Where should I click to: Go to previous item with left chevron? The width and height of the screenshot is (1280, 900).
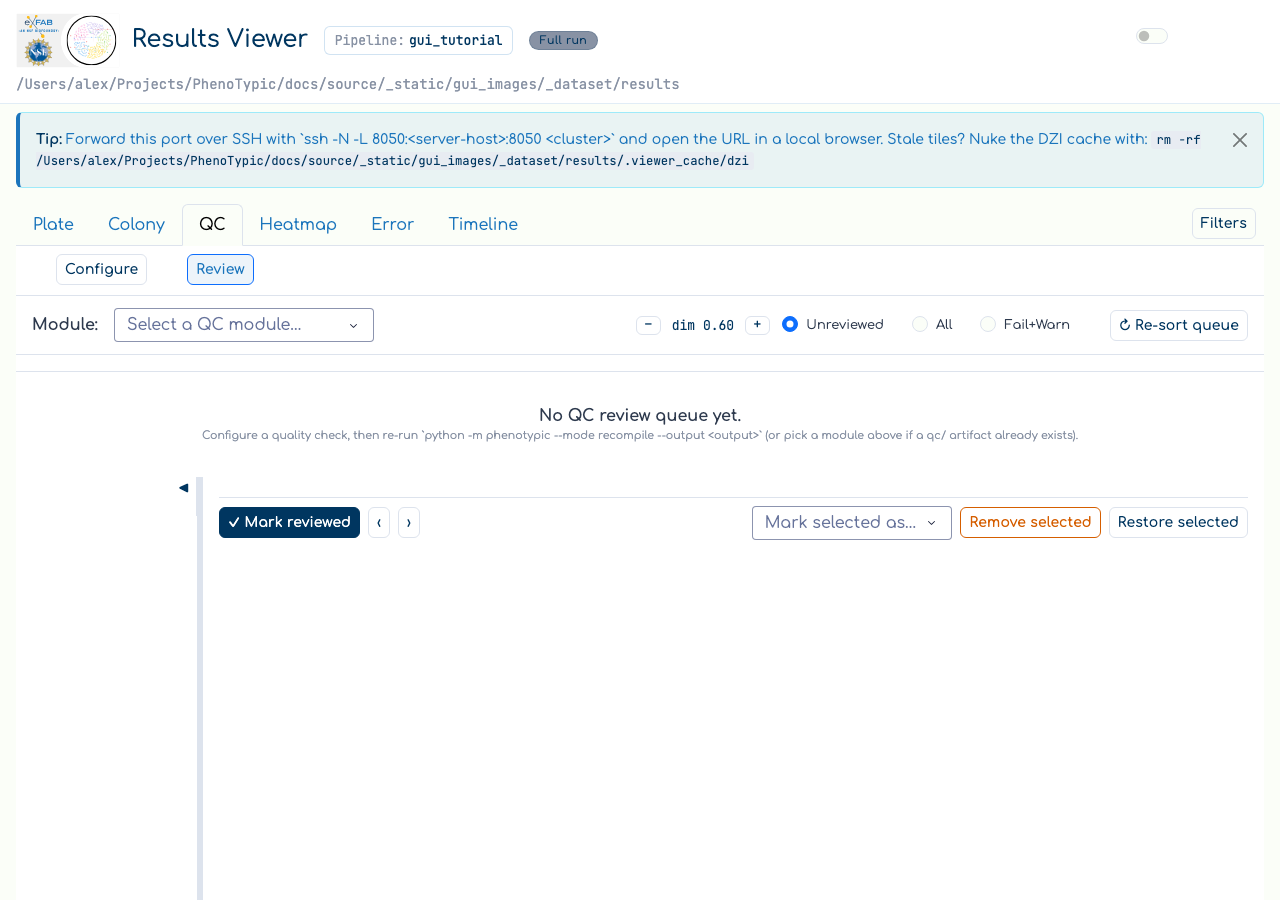[379, 522]
